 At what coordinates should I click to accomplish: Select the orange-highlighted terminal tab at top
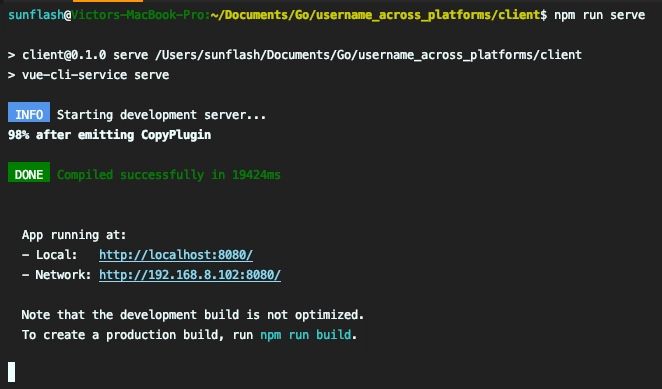pyautogui.click(x=108, y=1)
